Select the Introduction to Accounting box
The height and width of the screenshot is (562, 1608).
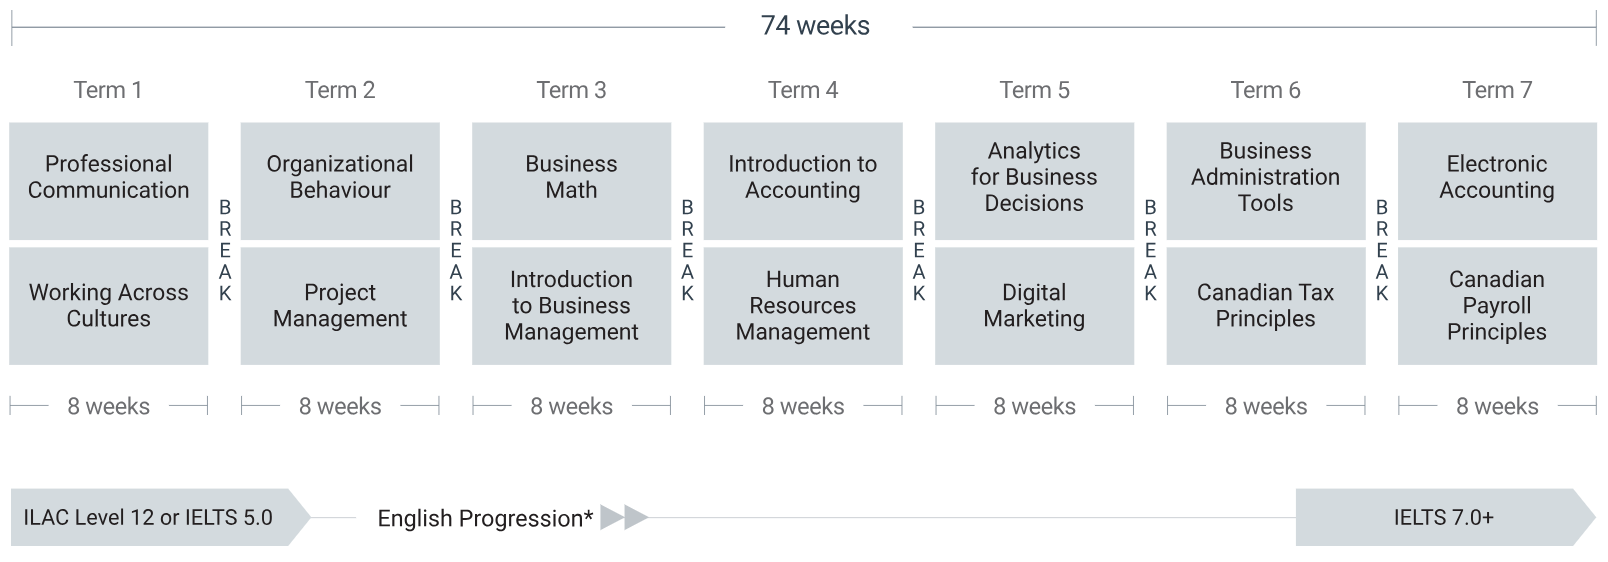coord(803,181)
